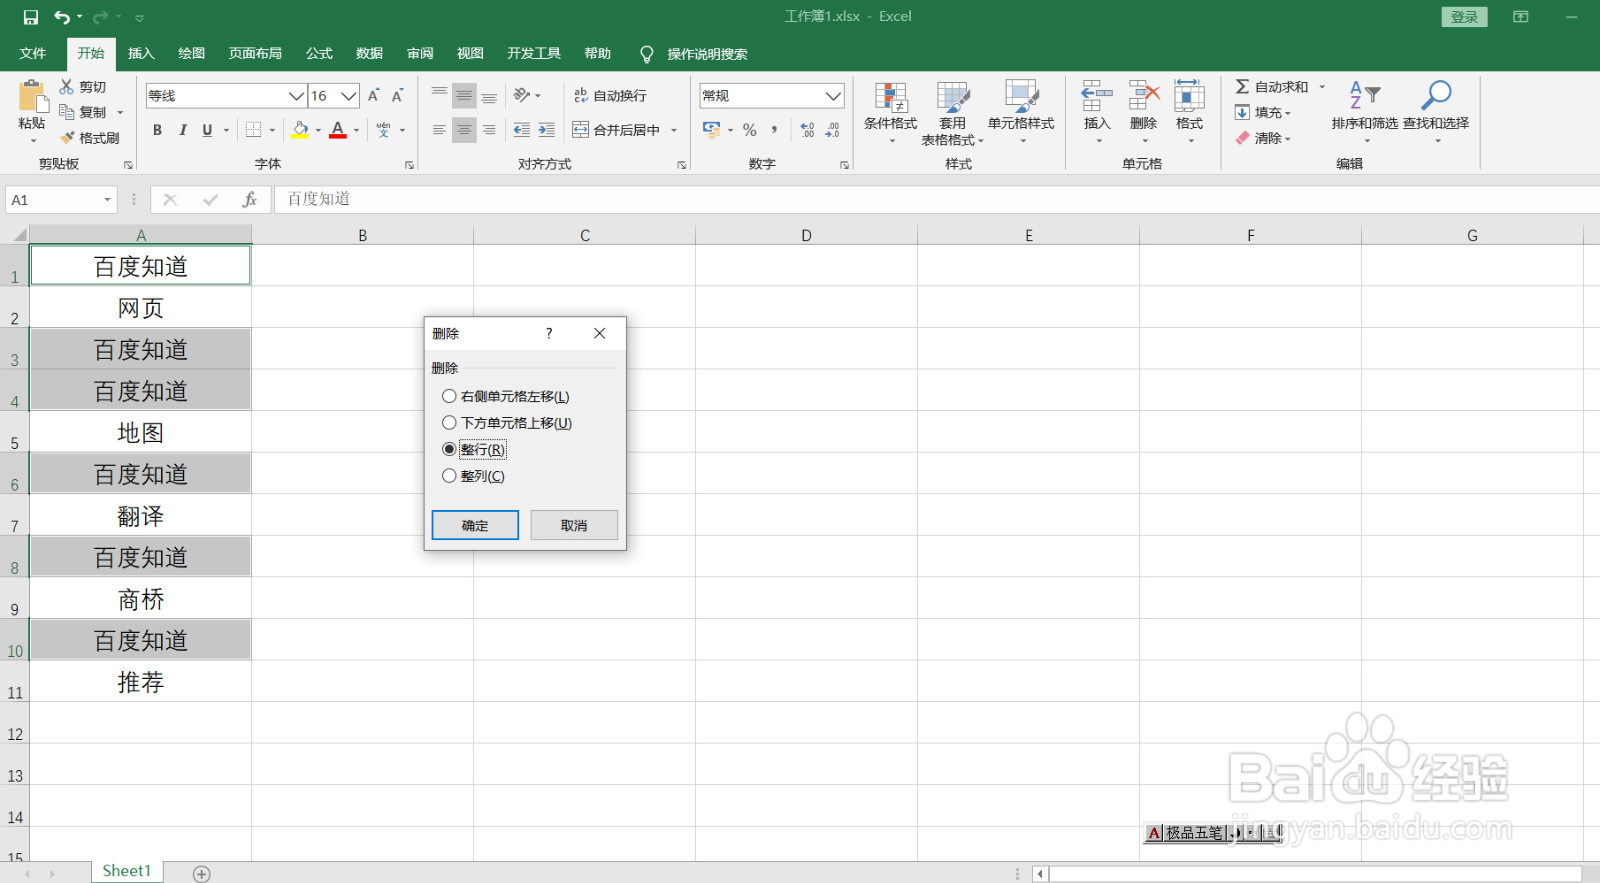This screenshot has height=883, width=1600.
Task: Click the Delete cells (删除) ribbon icon
Action: click(1143, 97)
